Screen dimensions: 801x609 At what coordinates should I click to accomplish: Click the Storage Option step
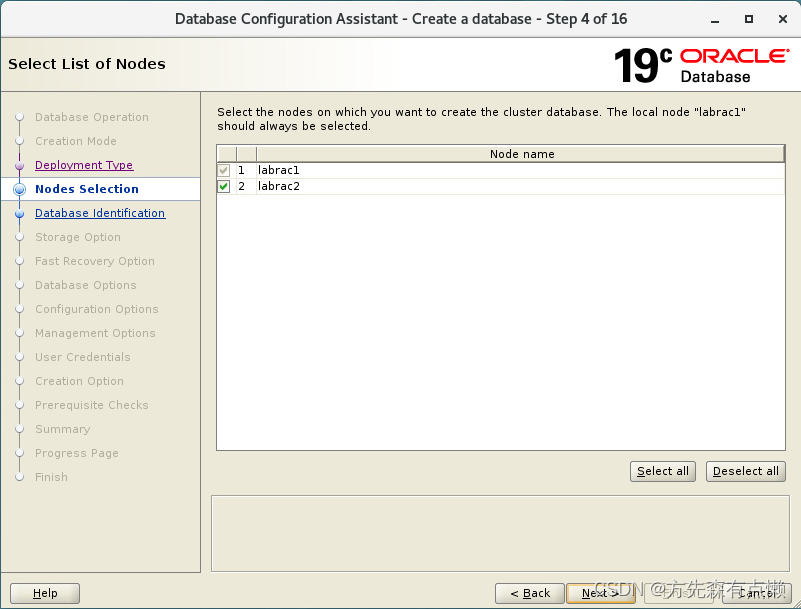(x=78, y=237)
